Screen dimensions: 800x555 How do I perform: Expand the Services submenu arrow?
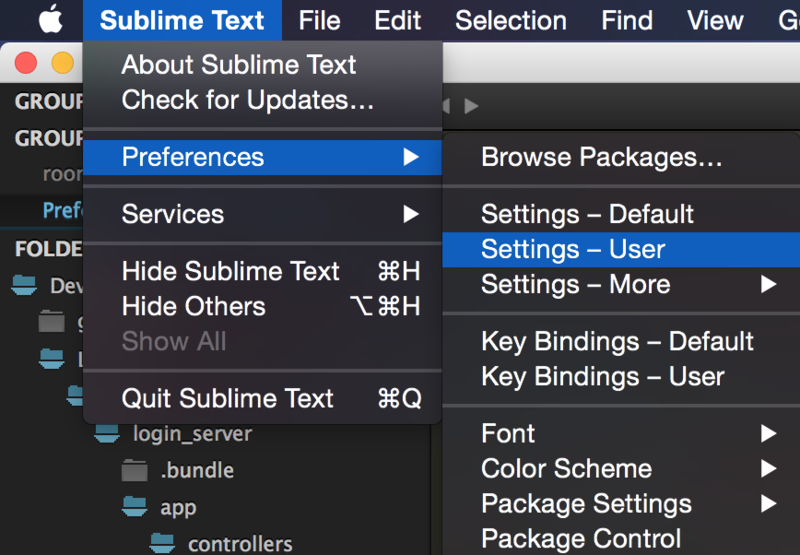[410, 214]
